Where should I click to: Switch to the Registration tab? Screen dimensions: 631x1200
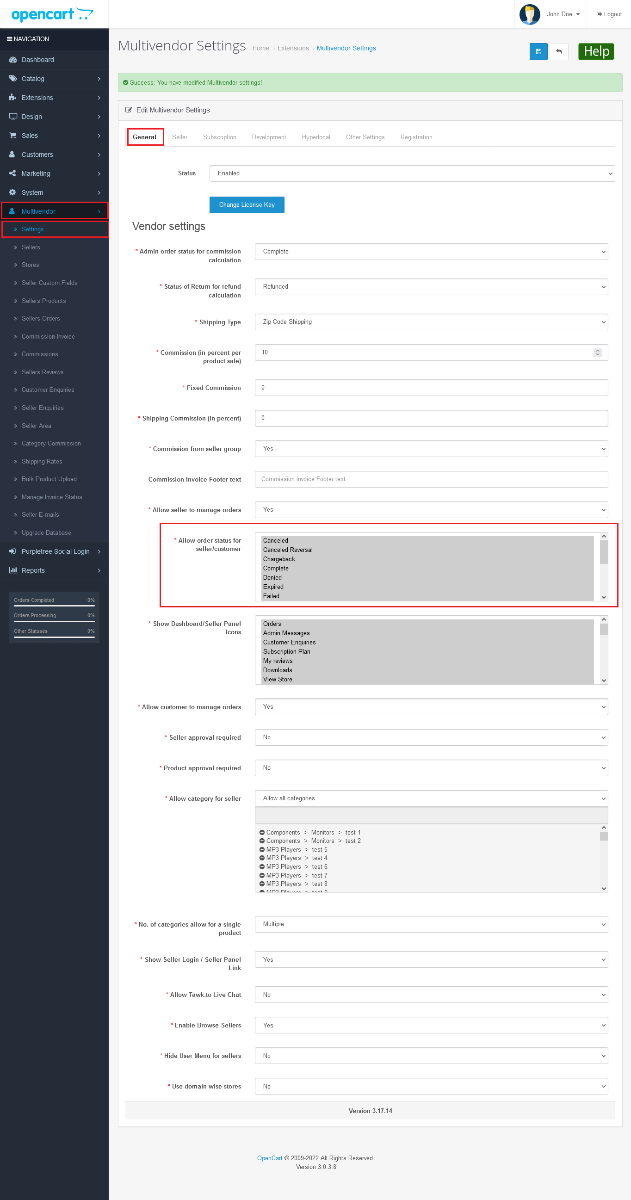tap(416, 137)
